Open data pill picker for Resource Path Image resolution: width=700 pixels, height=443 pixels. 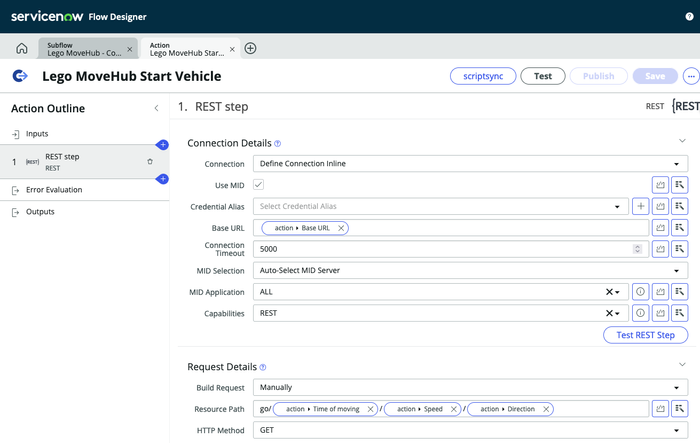(679, 409)
